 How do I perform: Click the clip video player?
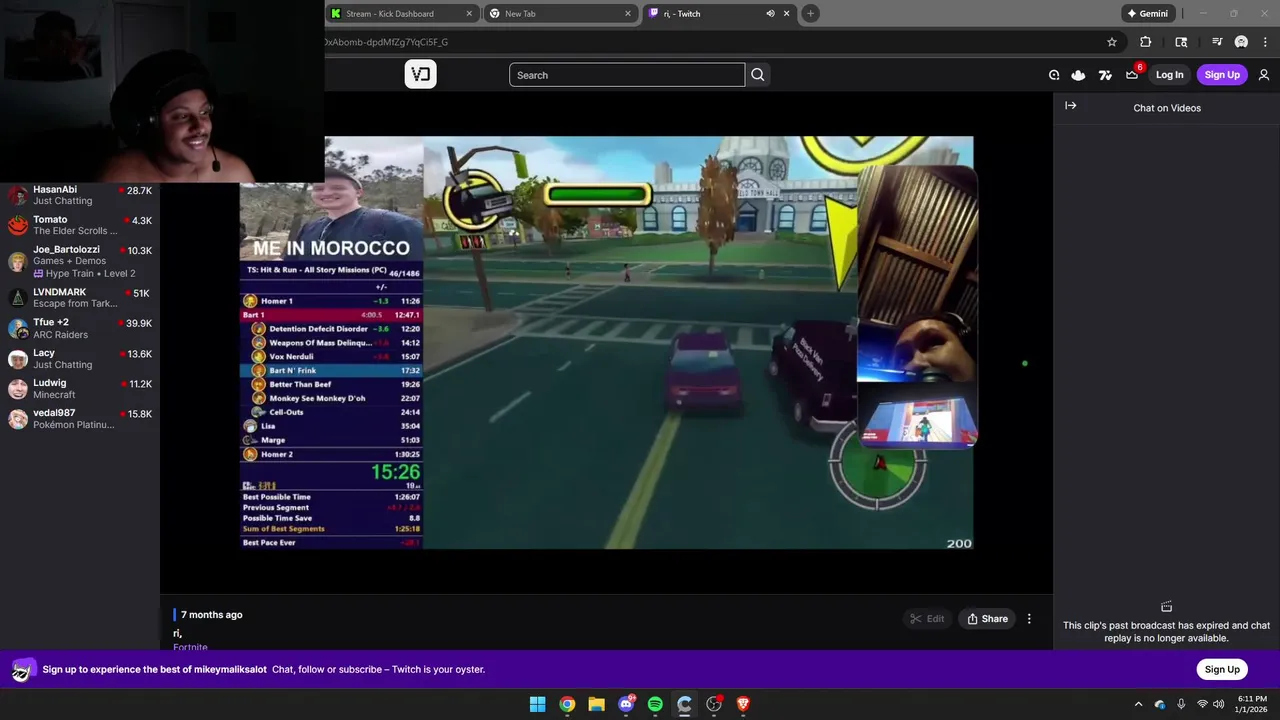(606, 342)
